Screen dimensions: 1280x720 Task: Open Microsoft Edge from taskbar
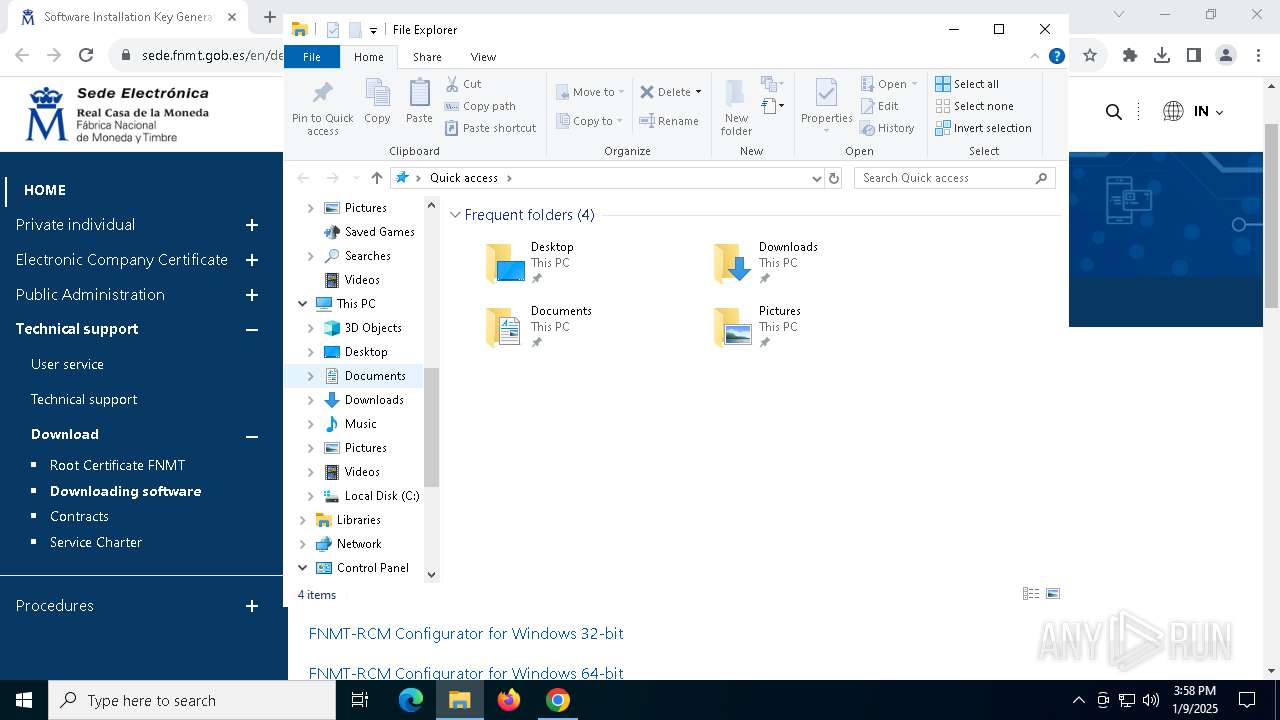(x=411, y=700)
